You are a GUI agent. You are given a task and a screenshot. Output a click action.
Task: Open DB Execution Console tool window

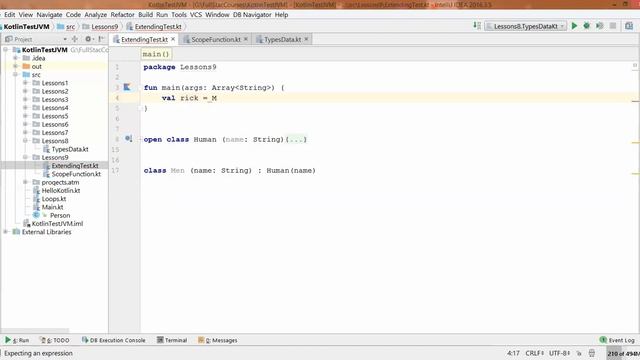tap(113, 340)
